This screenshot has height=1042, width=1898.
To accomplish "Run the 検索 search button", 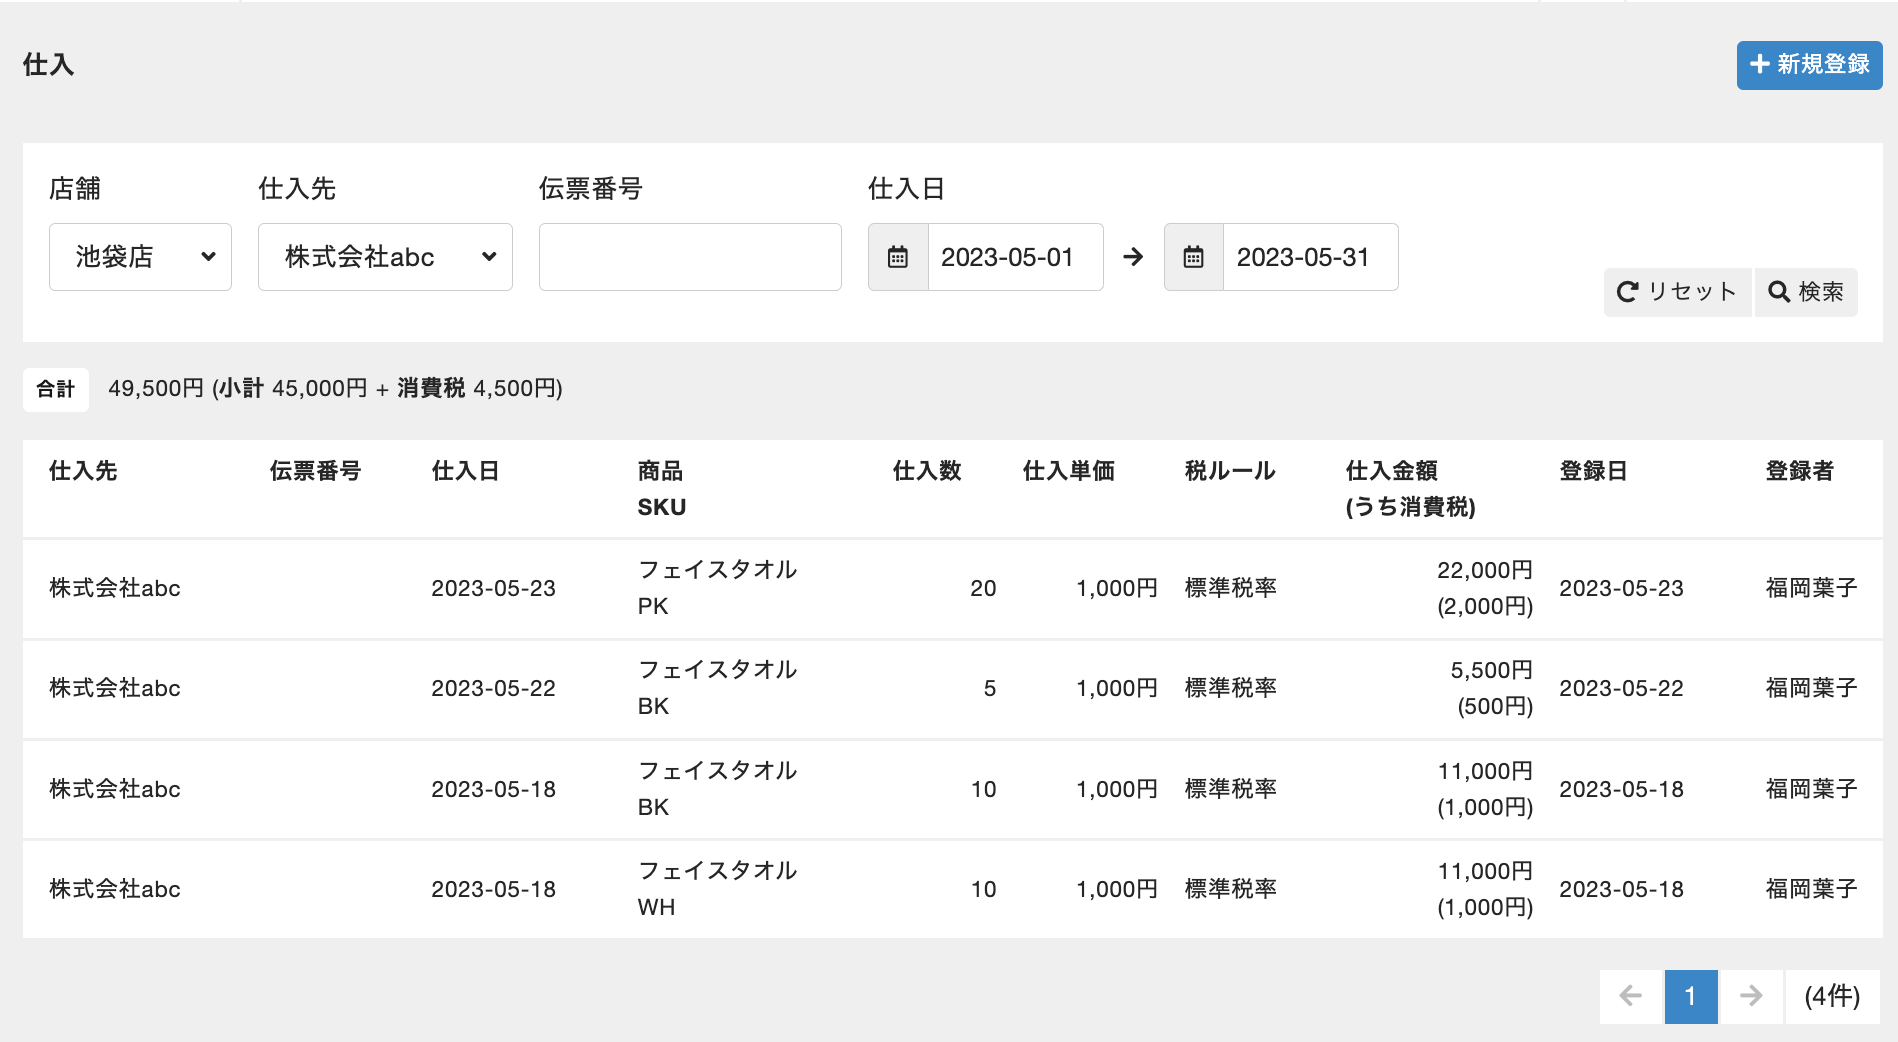I will coord(1806,292).
